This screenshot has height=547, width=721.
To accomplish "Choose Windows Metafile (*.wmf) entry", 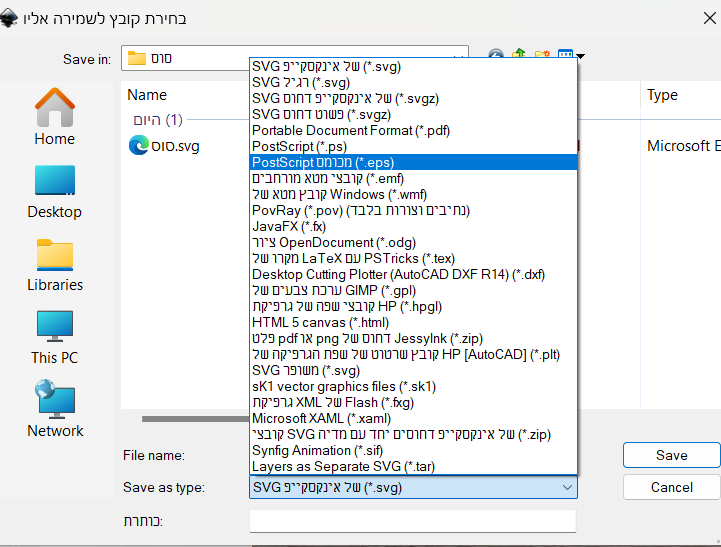I will point(413,194).
